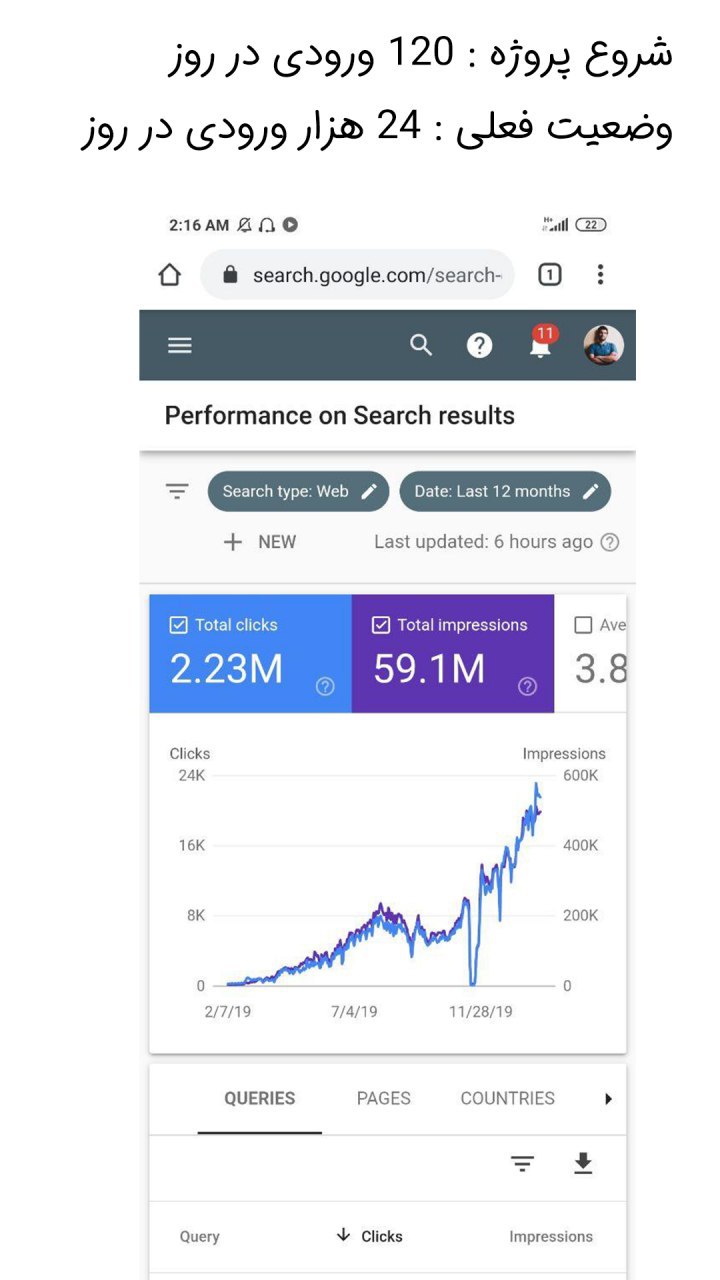Open the hamburger navigation menu
The height and width of the screenshot is (1280, 720).
tap(180, 345)
